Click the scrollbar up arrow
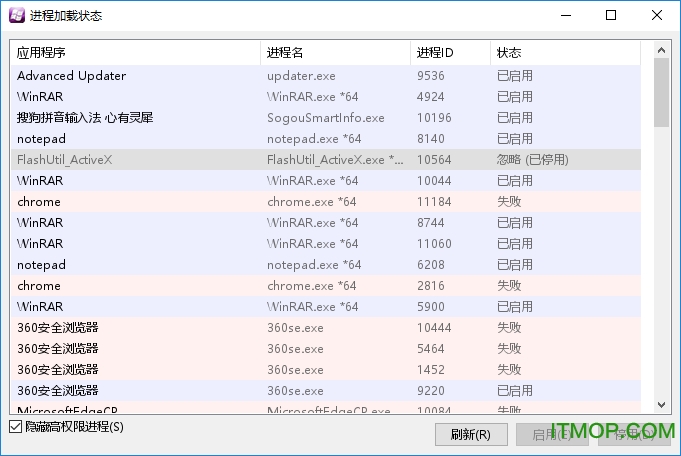 (x=661, y=50)
